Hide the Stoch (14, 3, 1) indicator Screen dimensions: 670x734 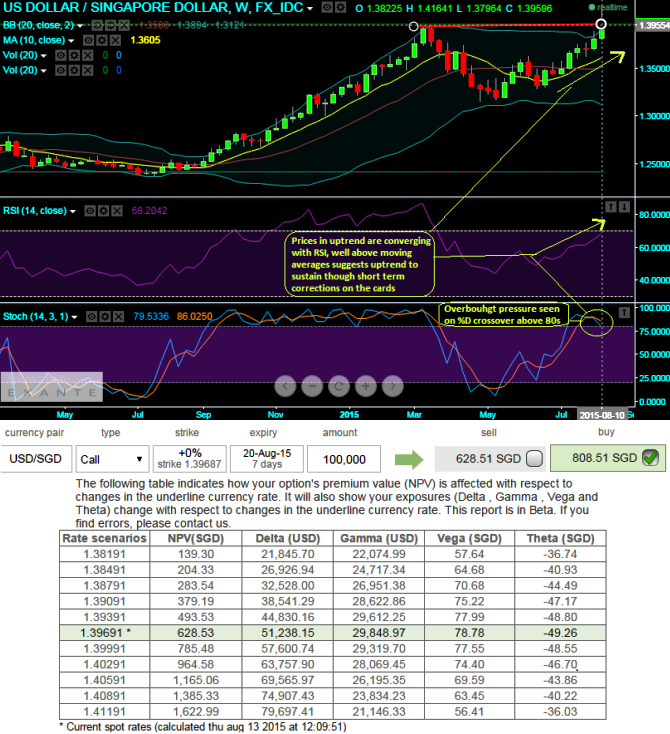coord(91,316)
